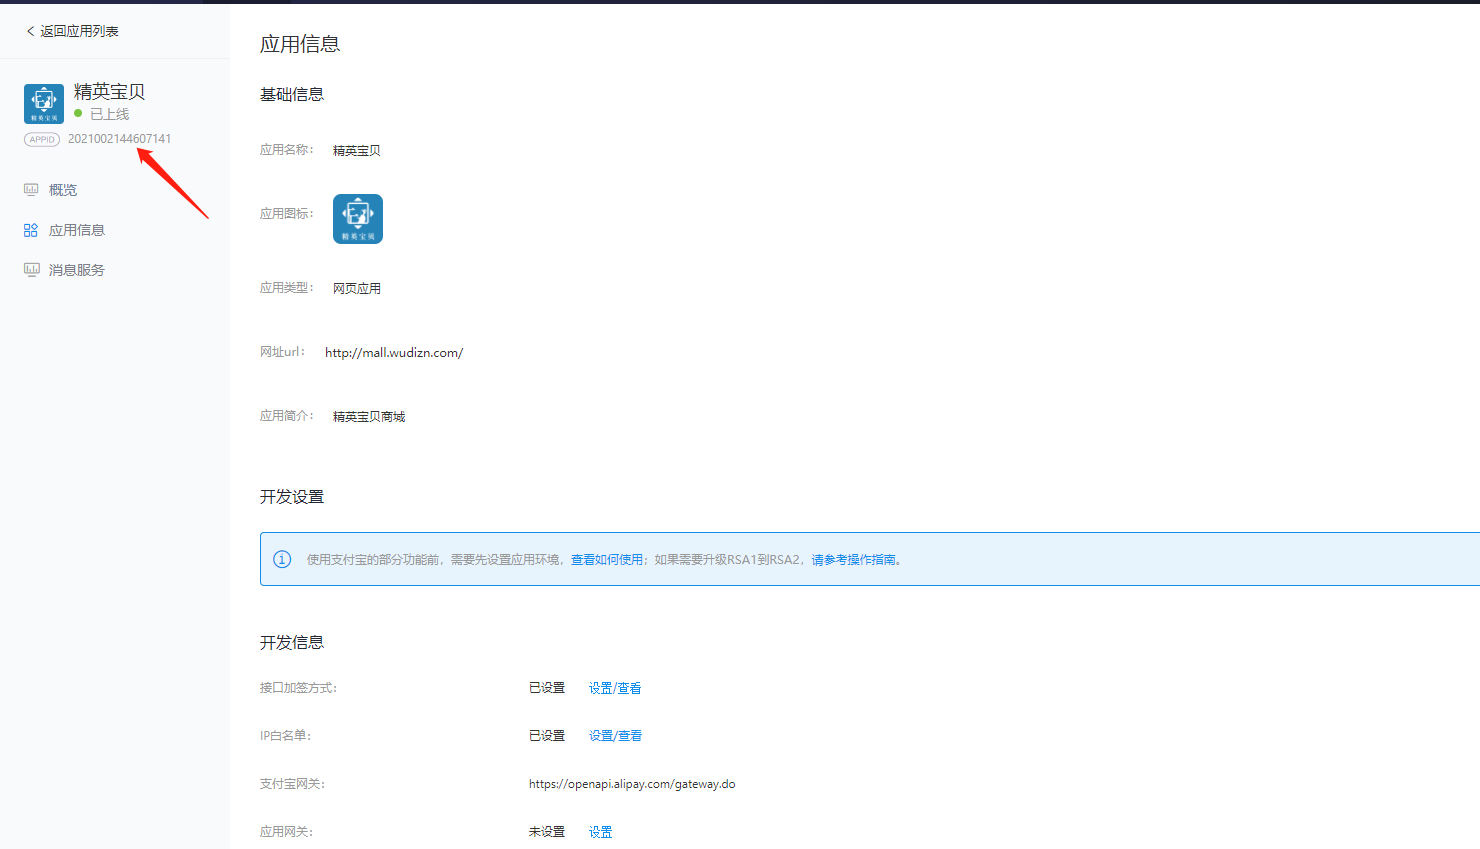1480x849 pixels.
Task: Click the green 已上线 status dot
Action: [x=78, y=113]
